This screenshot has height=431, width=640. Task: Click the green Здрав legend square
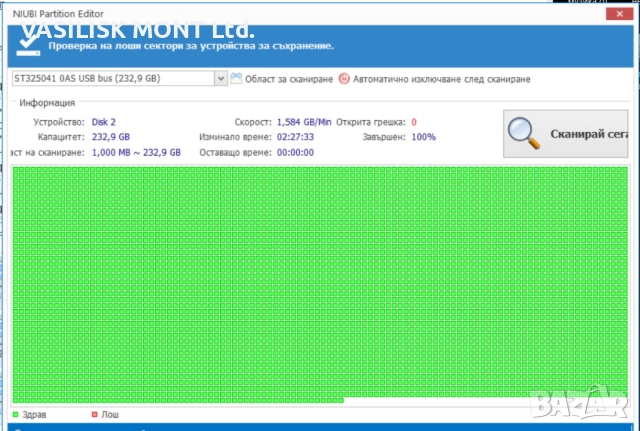14,414
